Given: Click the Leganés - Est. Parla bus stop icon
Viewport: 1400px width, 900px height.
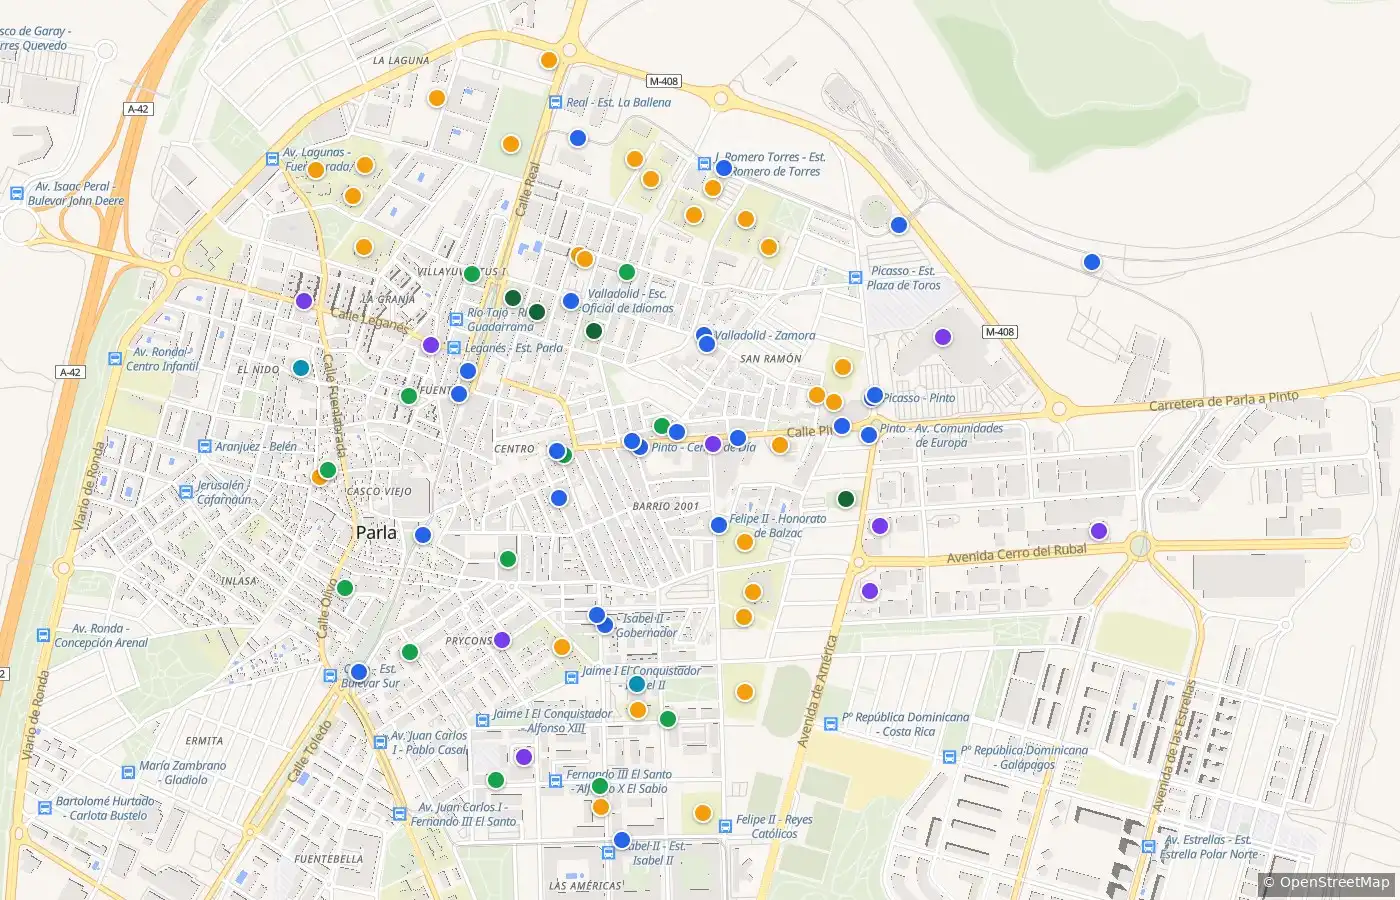Looking at the screenshot, I should click(455, 348).
